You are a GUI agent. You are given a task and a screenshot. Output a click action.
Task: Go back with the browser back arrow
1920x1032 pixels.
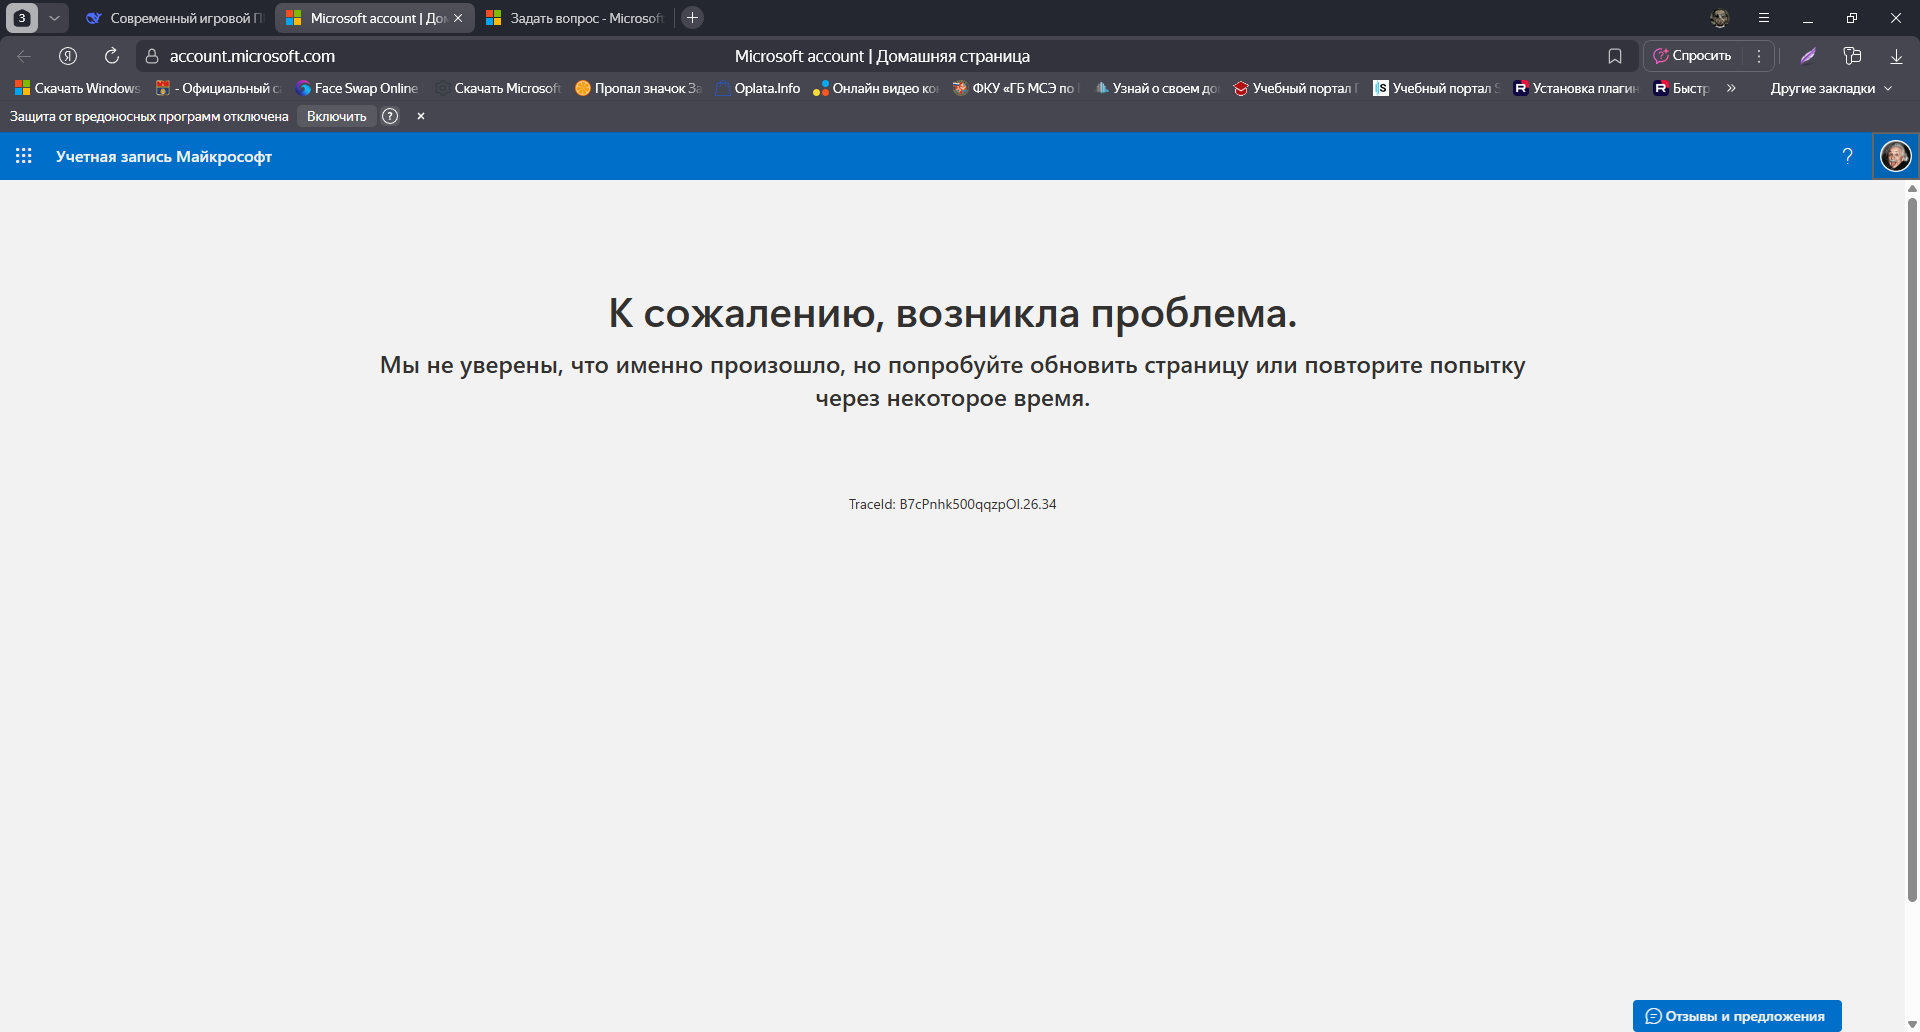24,56
